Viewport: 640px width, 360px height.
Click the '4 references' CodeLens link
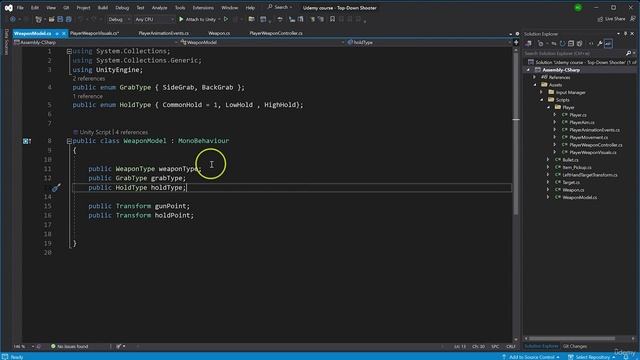(131, 132)
